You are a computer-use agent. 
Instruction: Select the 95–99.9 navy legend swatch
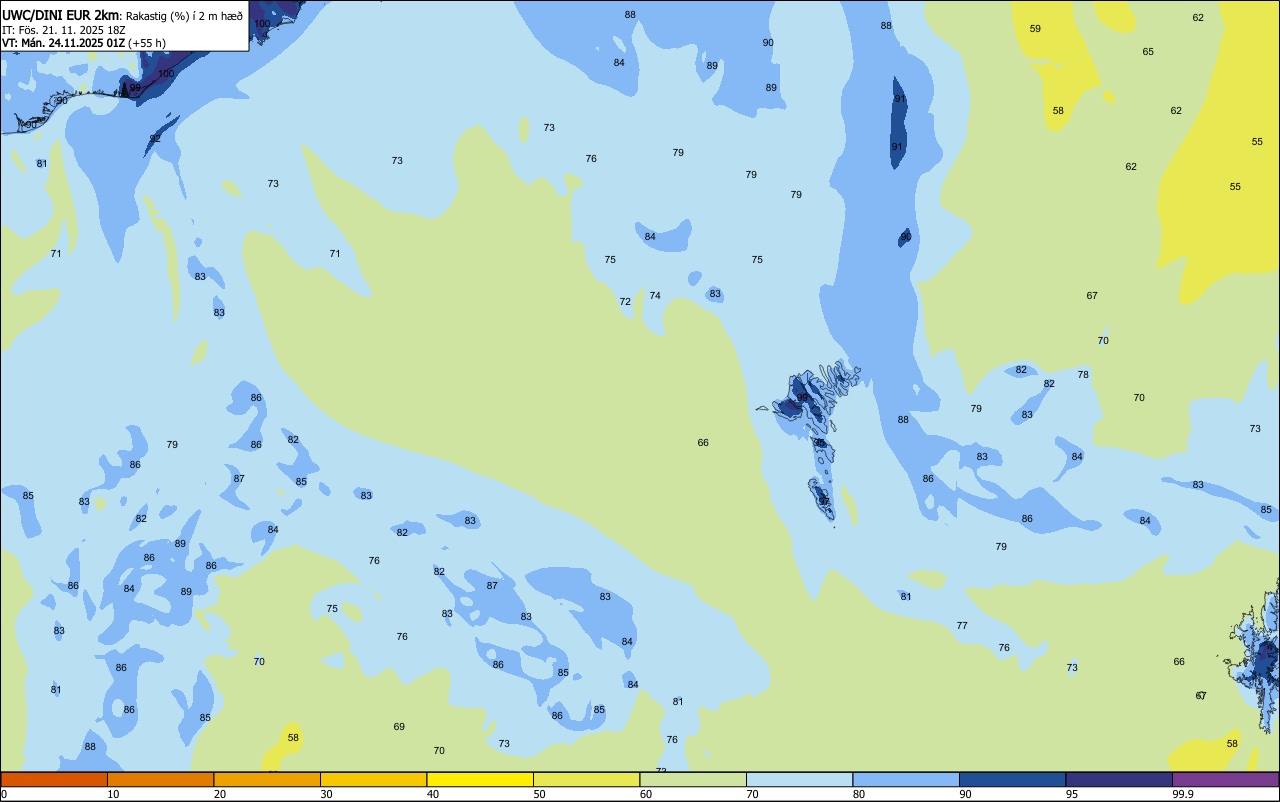tap(1119, 779)
